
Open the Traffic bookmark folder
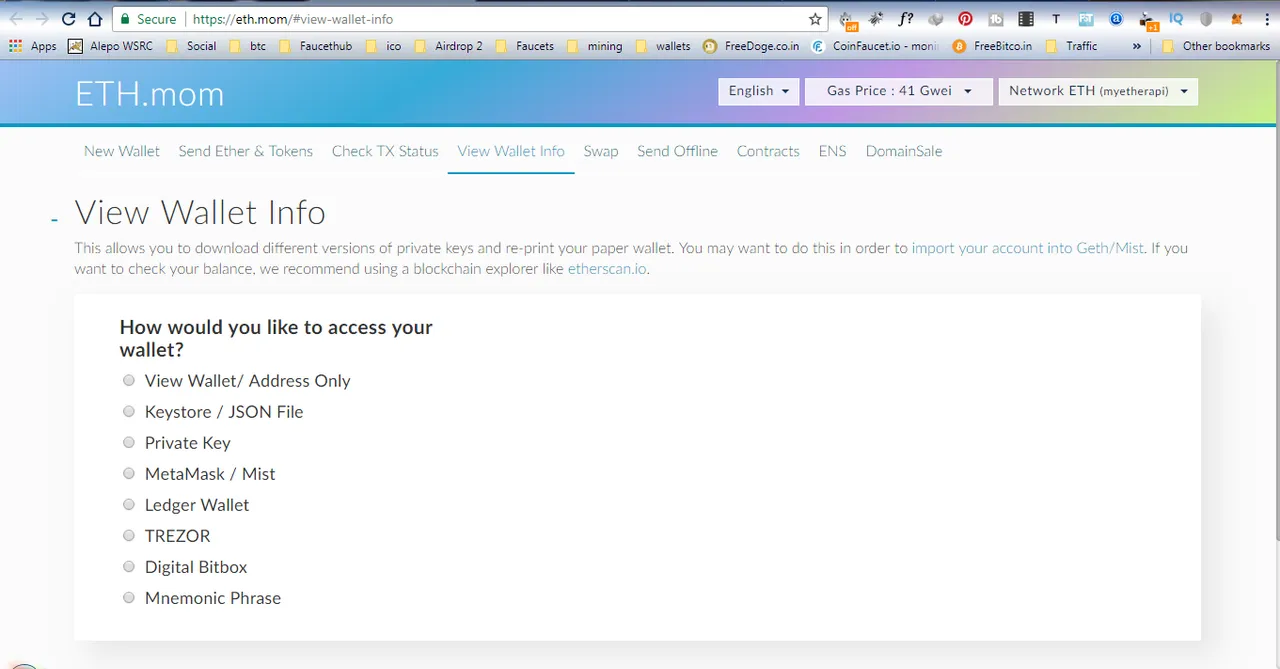coord(1071,46)
